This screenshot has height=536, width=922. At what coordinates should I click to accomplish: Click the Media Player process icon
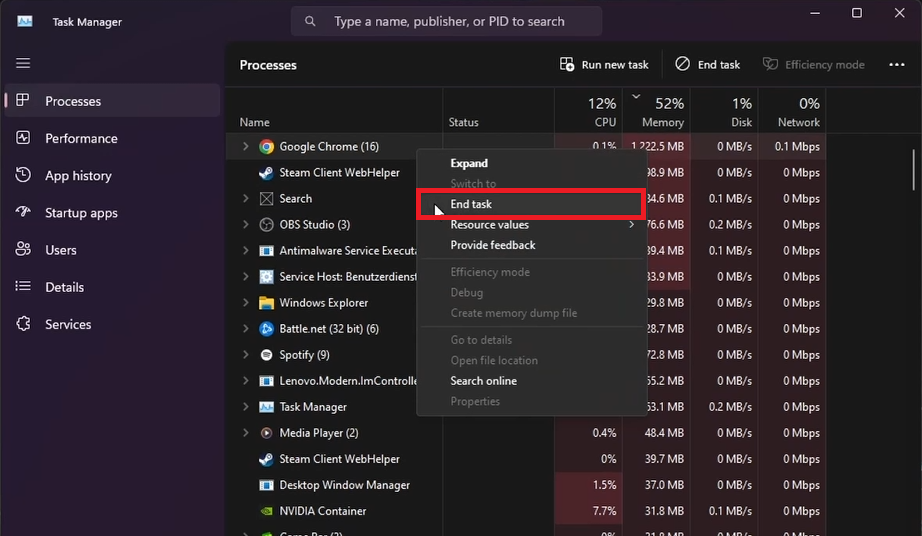coord(266,433)
